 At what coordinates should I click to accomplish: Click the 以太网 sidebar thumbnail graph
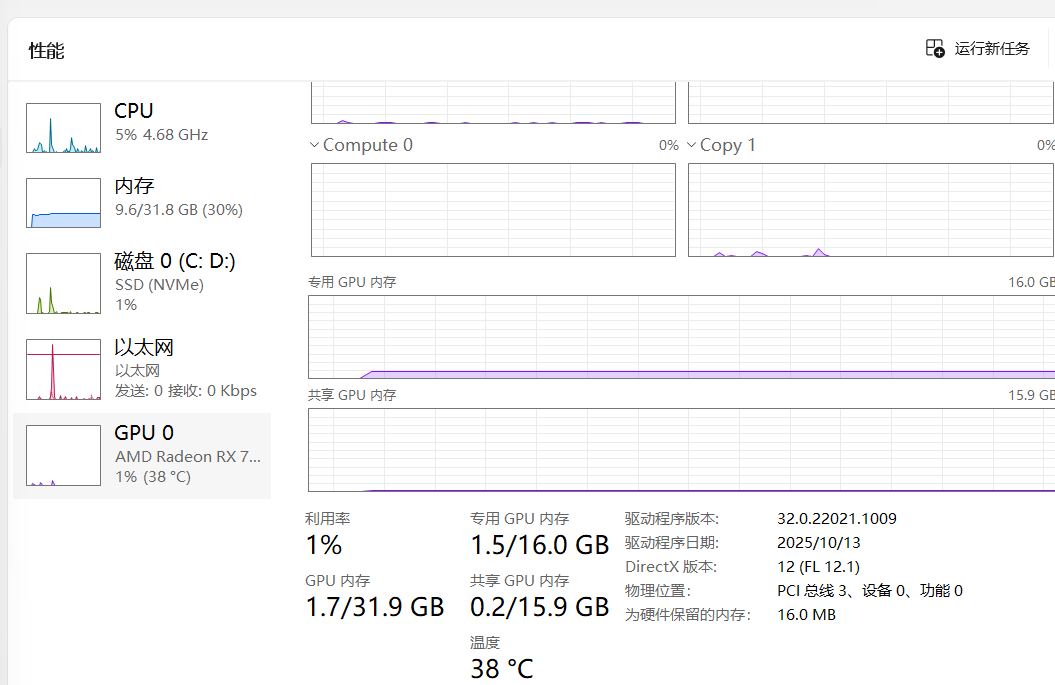tap(63, 369)
